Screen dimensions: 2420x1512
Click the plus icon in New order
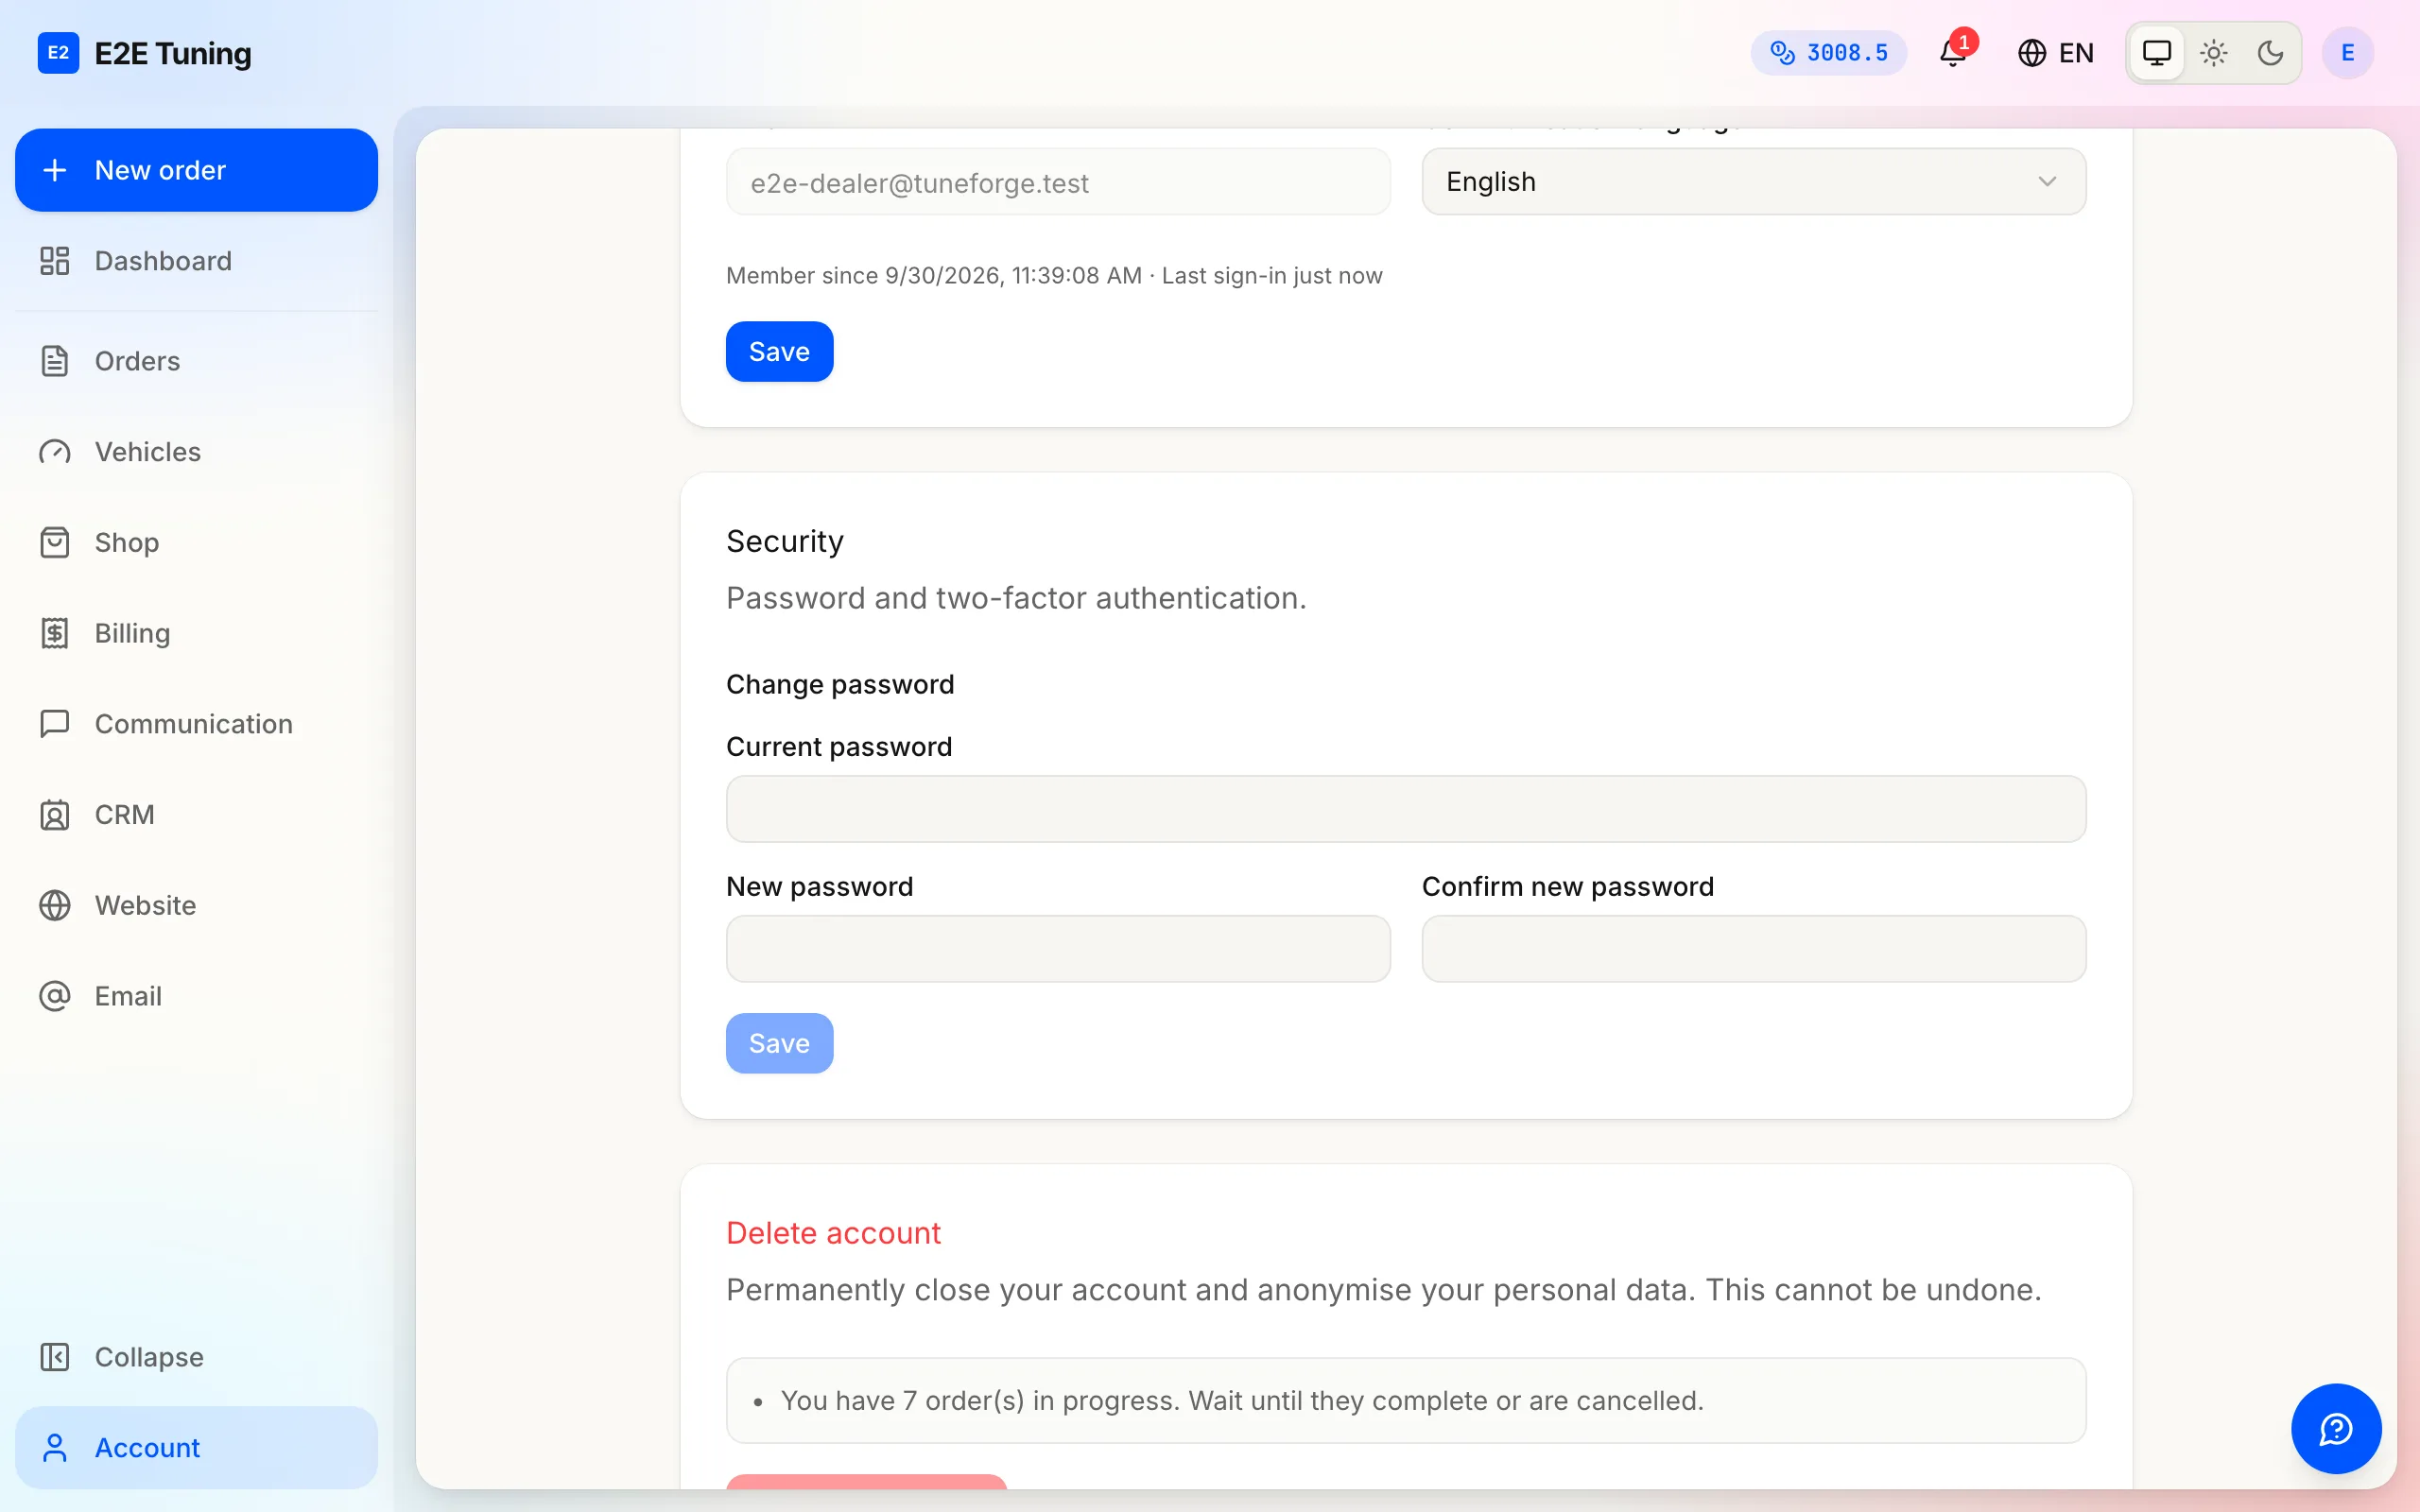[x=55, y=170]
